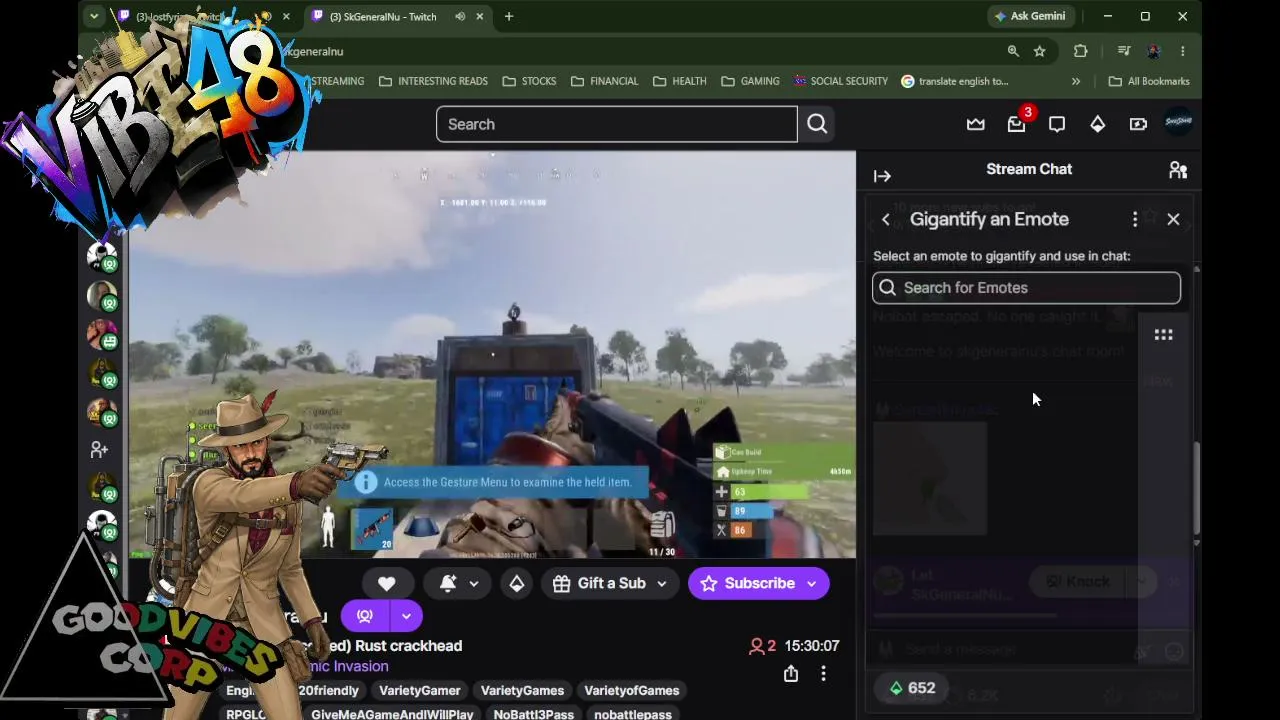Click the Ask Gemini button
Screen dimensions: 1280x720
click(1029, 16)
